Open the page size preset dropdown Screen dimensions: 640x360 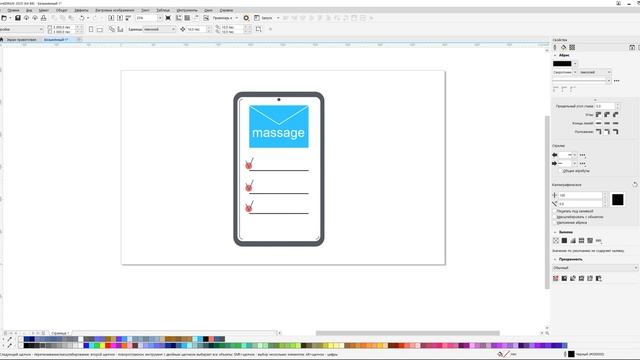(41, 29)
